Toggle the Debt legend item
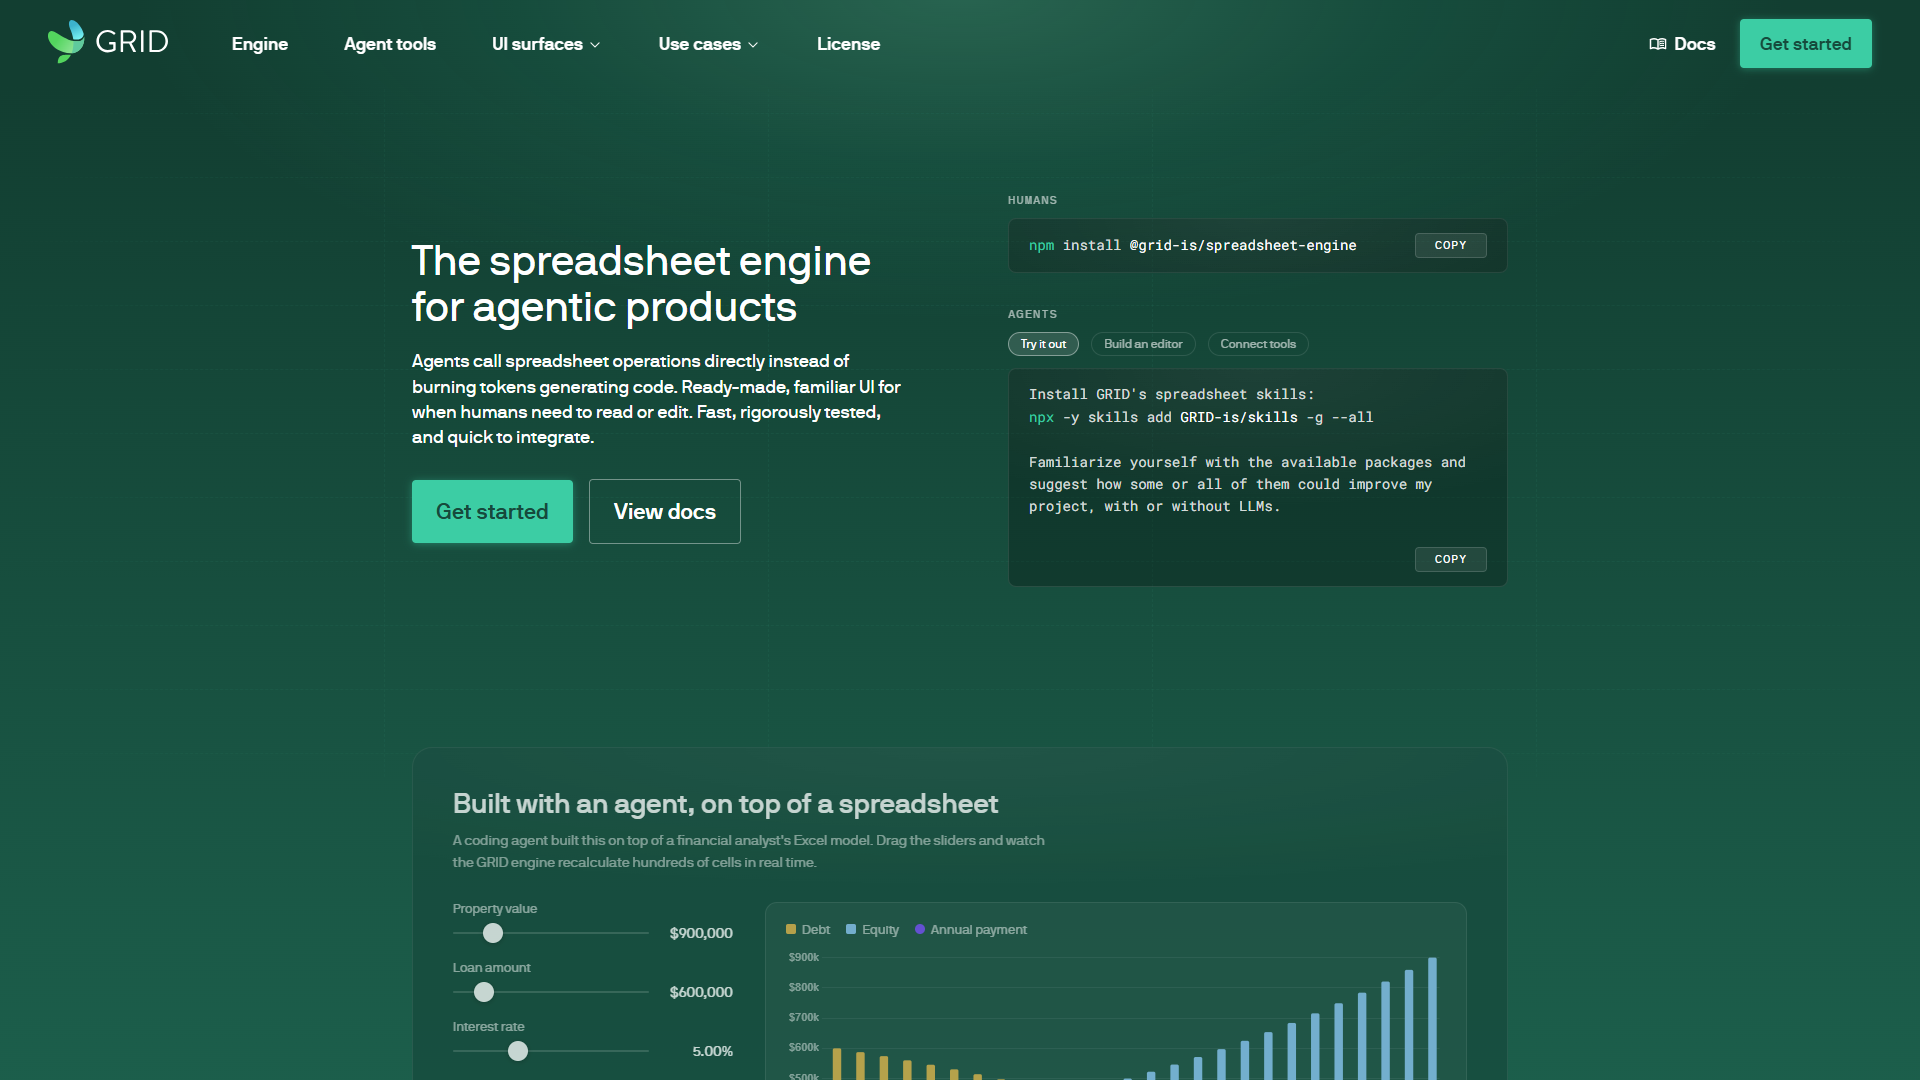This screenshot has width=1920, height=1080. pos(808,930)
